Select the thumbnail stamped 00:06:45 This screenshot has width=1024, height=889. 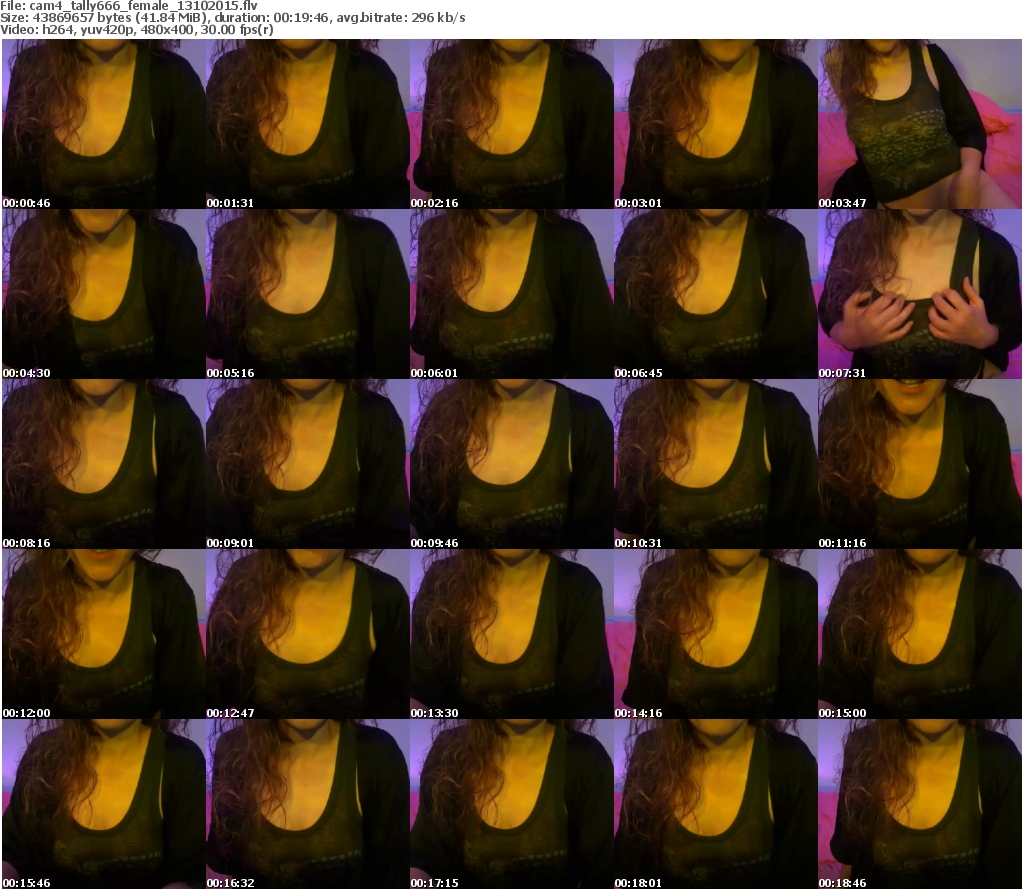point(716,294)
